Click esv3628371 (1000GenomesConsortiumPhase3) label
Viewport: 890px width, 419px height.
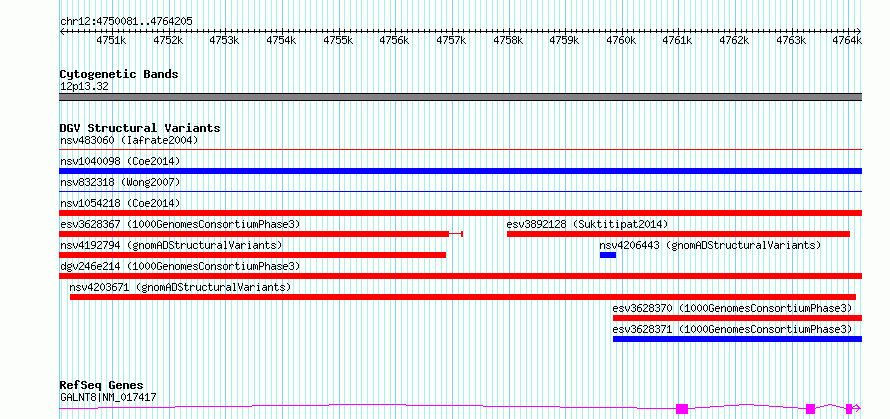tap(732, 329)
